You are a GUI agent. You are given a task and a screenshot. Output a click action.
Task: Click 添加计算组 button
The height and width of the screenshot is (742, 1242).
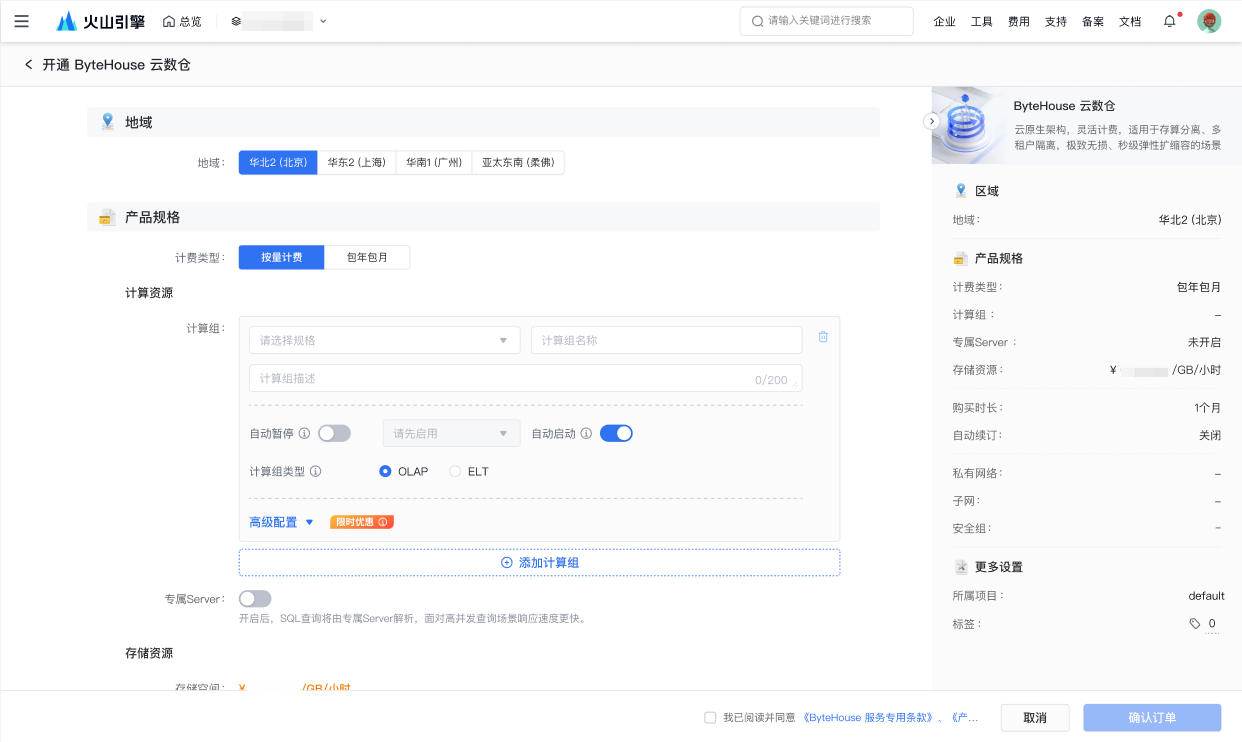pos(539,563)
